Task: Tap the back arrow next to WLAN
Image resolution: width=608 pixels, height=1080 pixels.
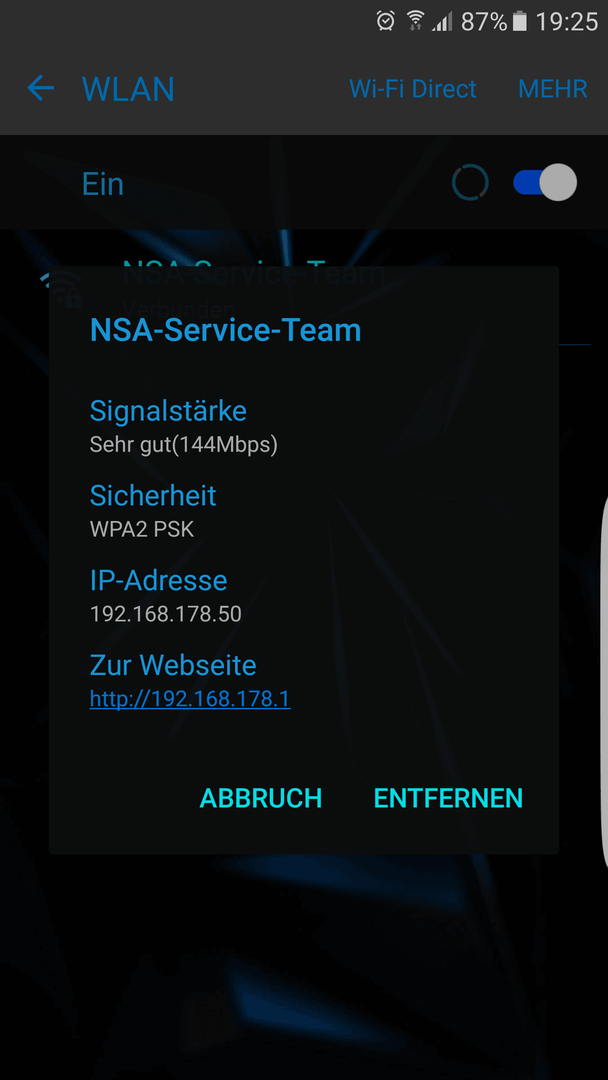Action: click(41, 88)
